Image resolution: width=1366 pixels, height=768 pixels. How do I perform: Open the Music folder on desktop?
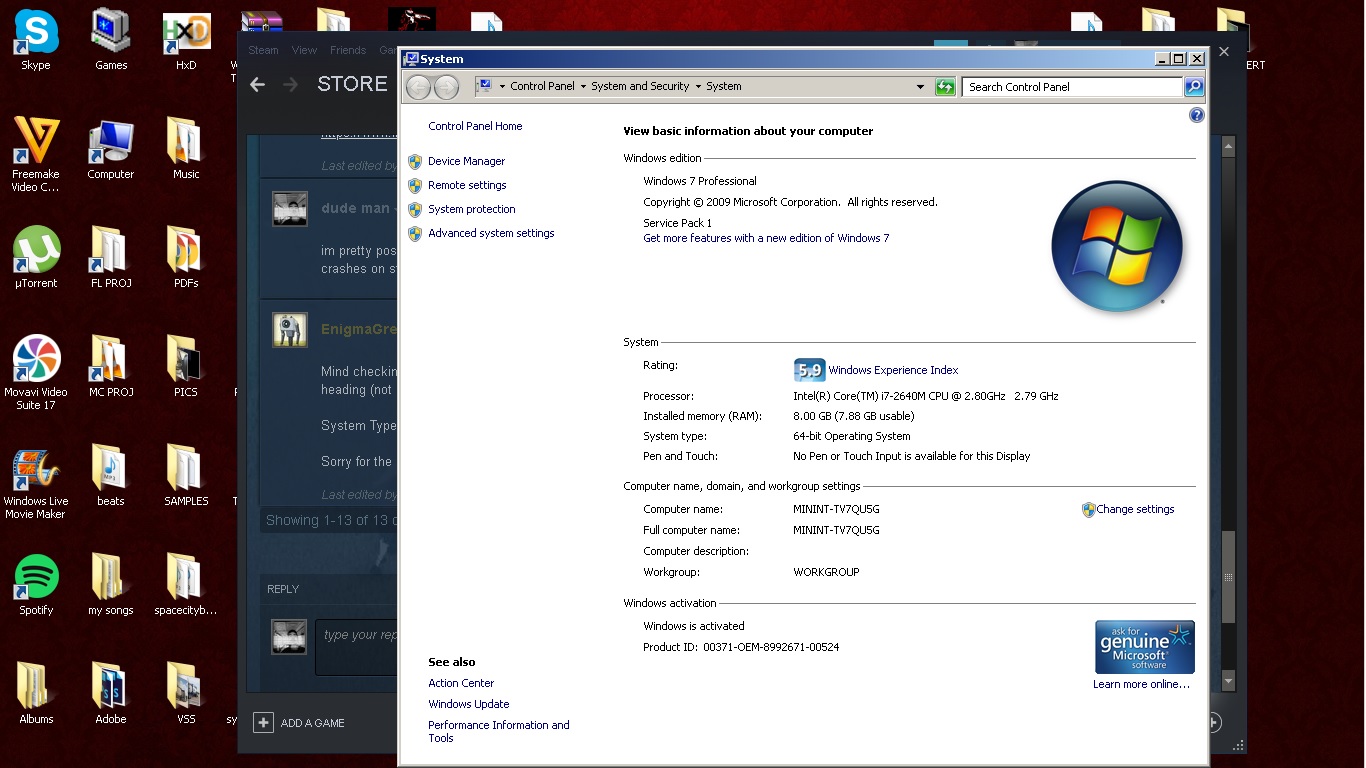click(186, 150)
